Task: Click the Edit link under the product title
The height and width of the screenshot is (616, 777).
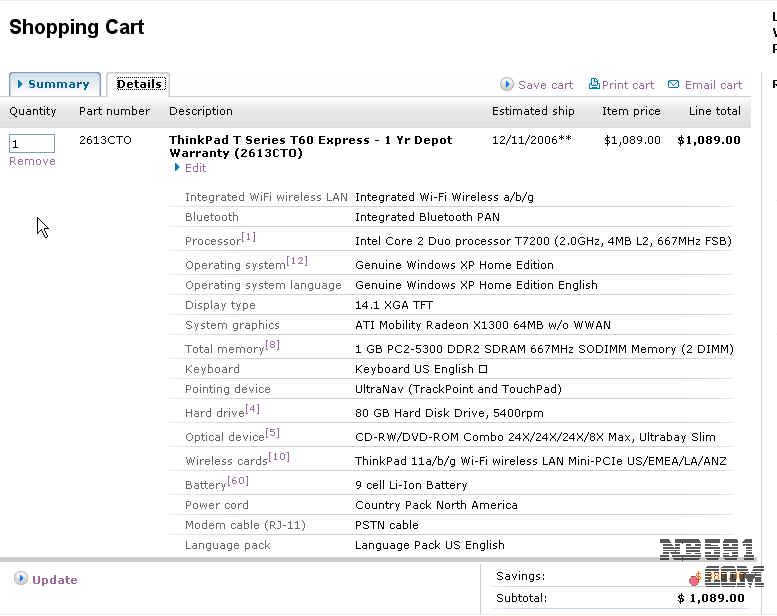Action: pos(195,168)
